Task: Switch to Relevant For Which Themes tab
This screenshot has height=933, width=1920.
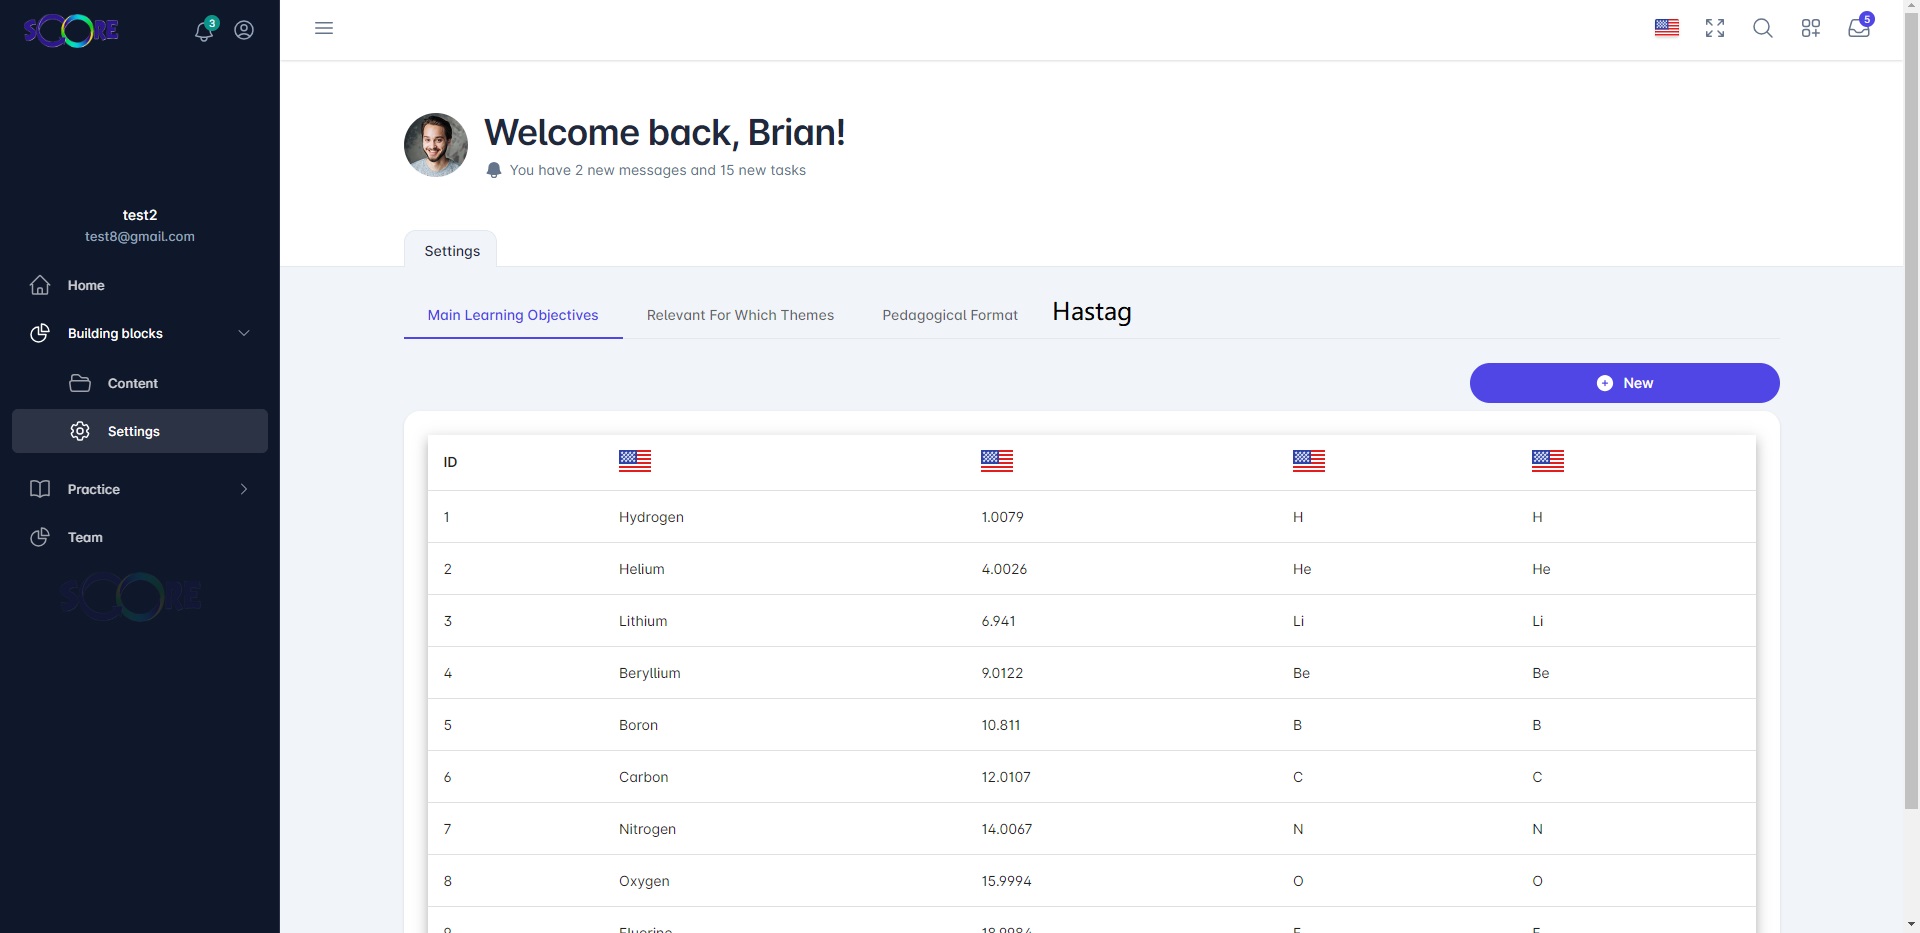Action: (x=740, y=315)
